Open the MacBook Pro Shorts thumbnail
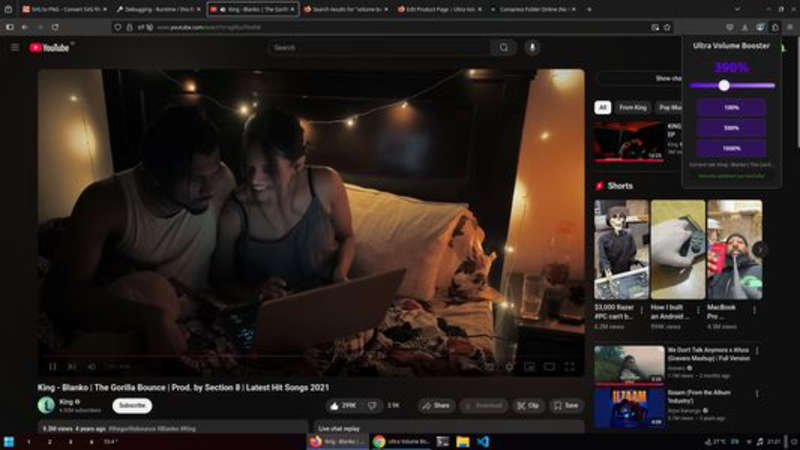This screenshot has width=800, height=450. click(735, 249)
